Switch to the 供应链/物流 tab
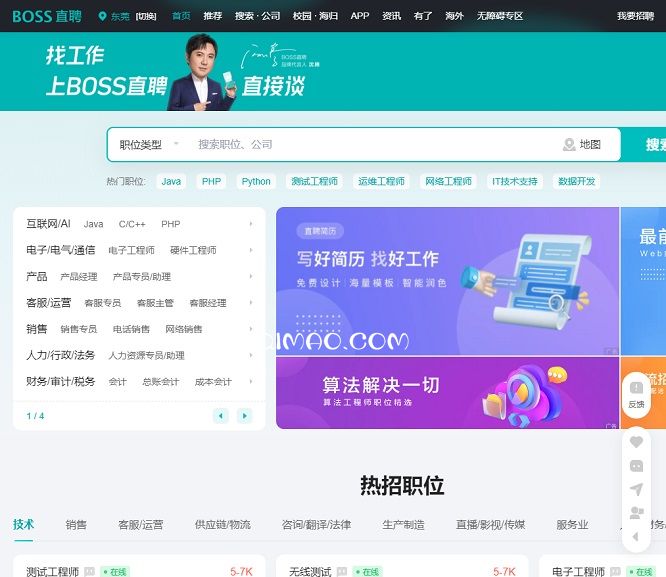This screenshot has width=666, height=577. pyautogui.click(x=223, y=525)
